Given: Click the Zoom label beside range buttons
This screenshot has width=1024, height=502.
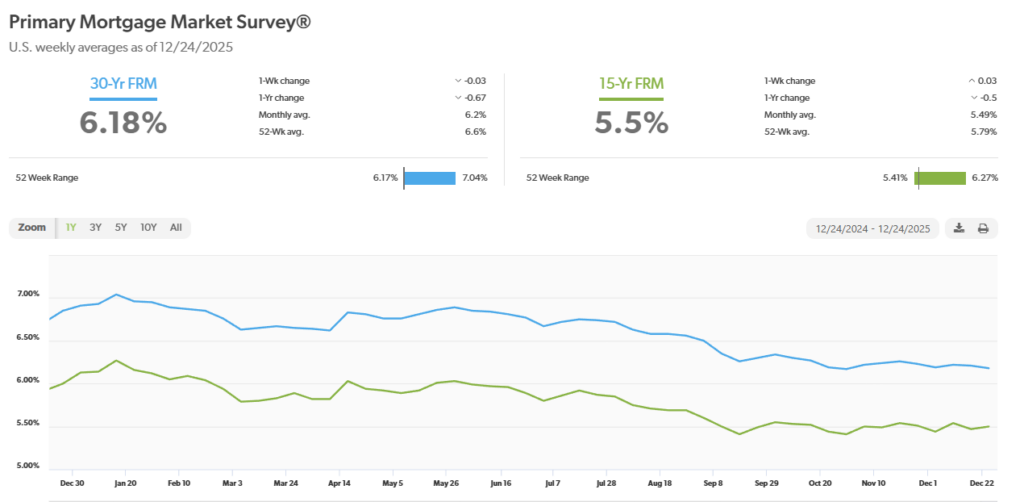Looking at the screenshot, I should pos(32,227).
